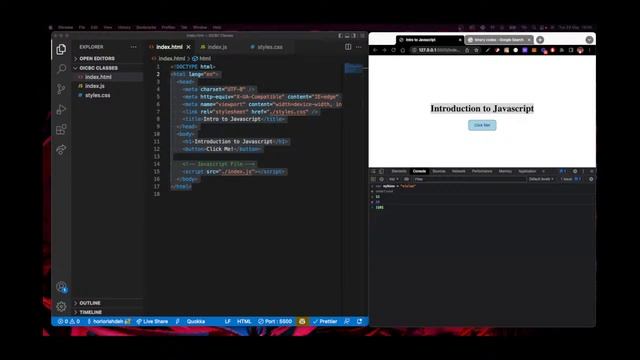
Task: Switch to the DevTools Application tab
Action: point(527,171)
